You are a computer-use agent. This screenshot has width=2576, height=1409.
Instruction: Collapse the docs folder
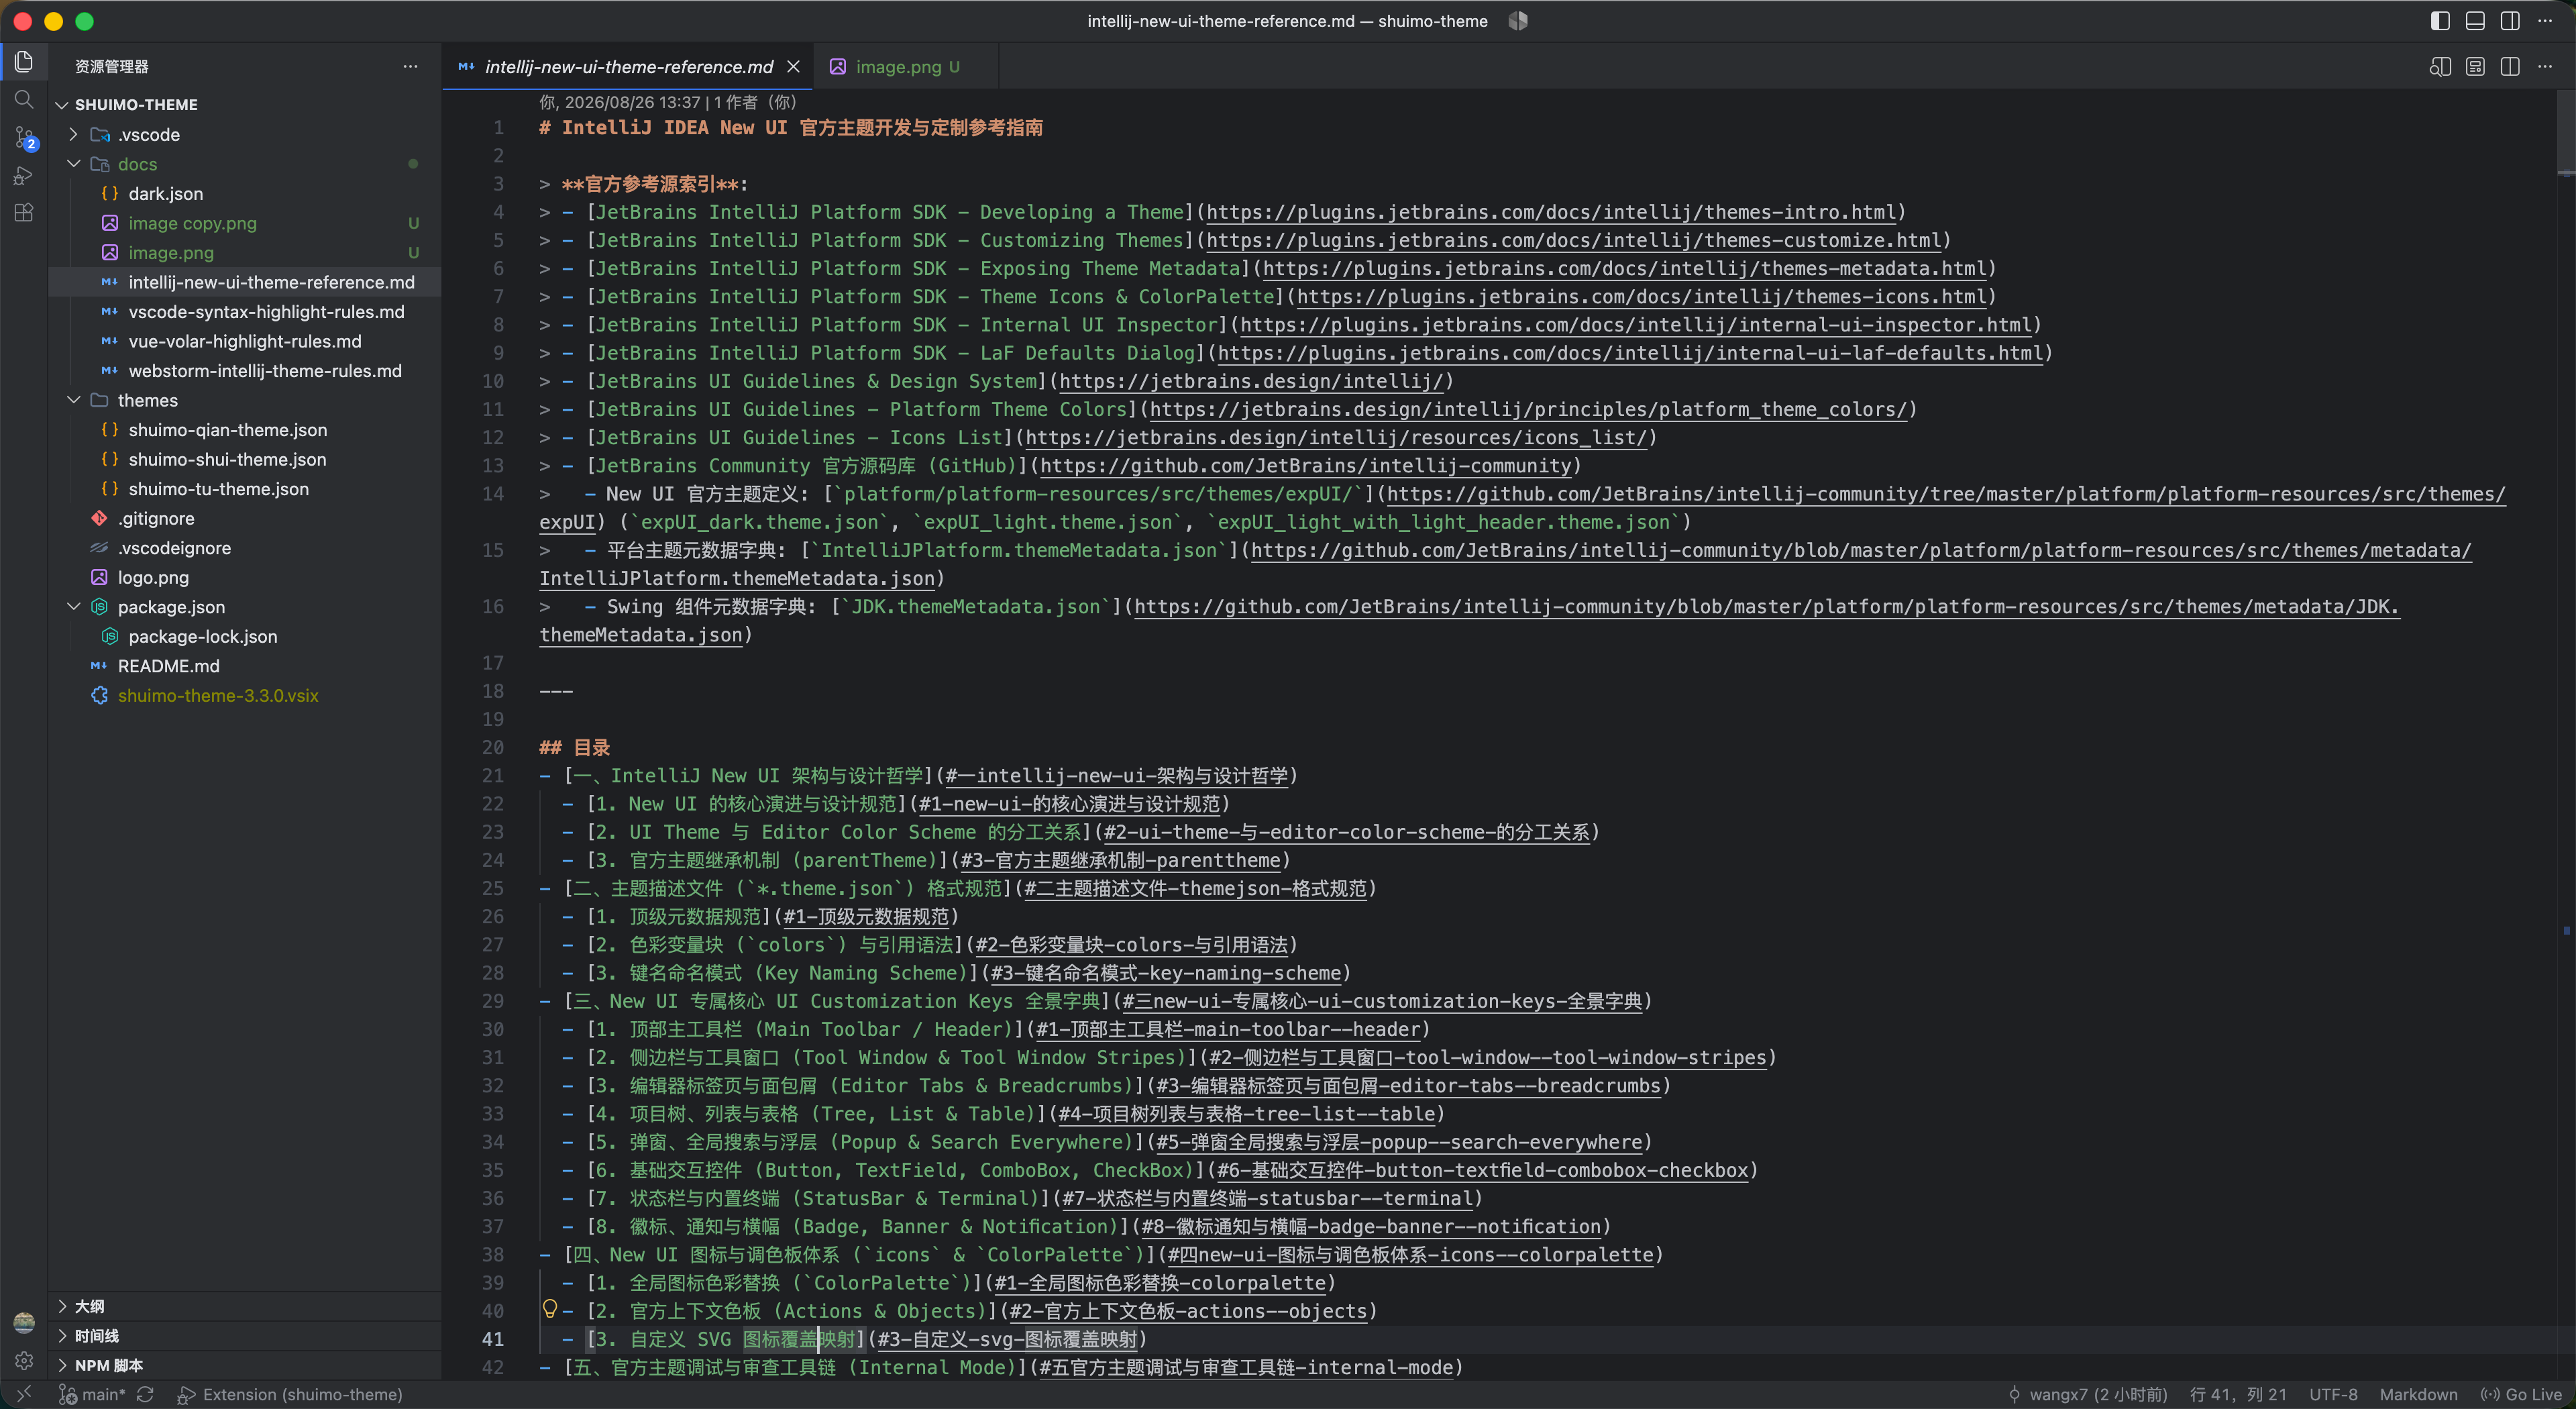[74, 164]
